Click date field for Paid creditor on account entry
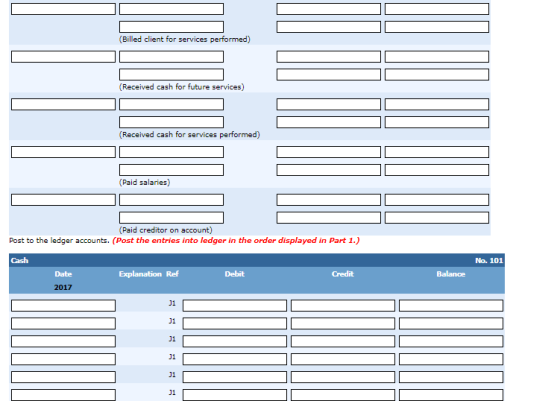 point(63,200)
